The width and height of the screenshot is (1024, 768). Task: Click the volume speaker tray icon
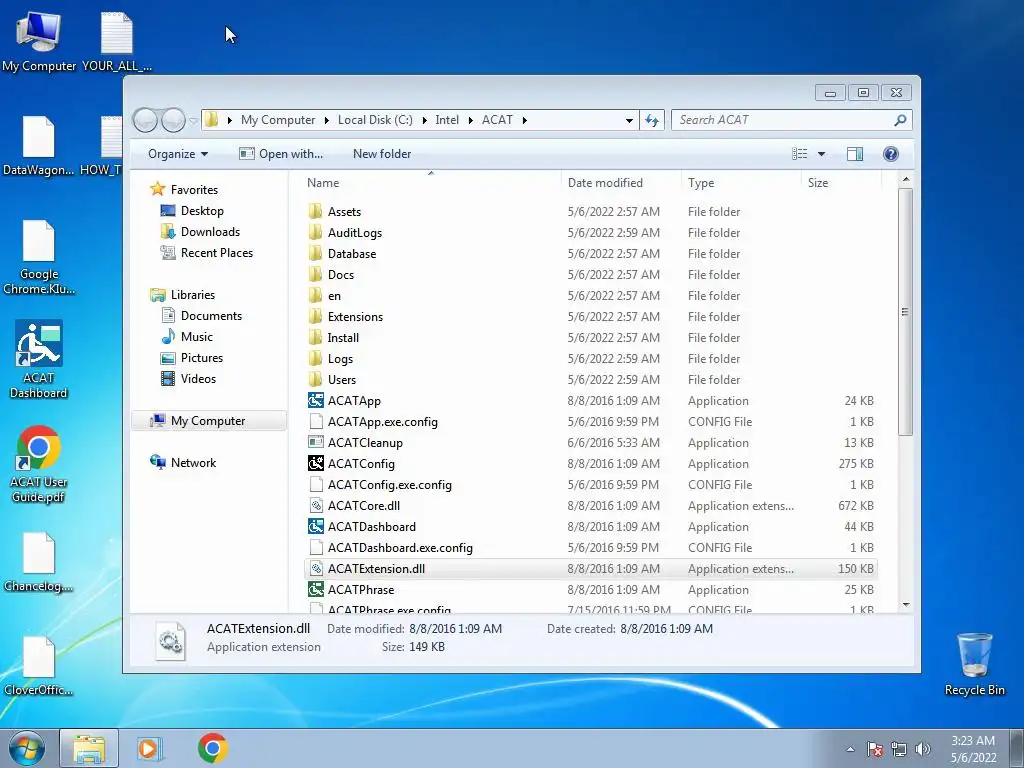923,749
